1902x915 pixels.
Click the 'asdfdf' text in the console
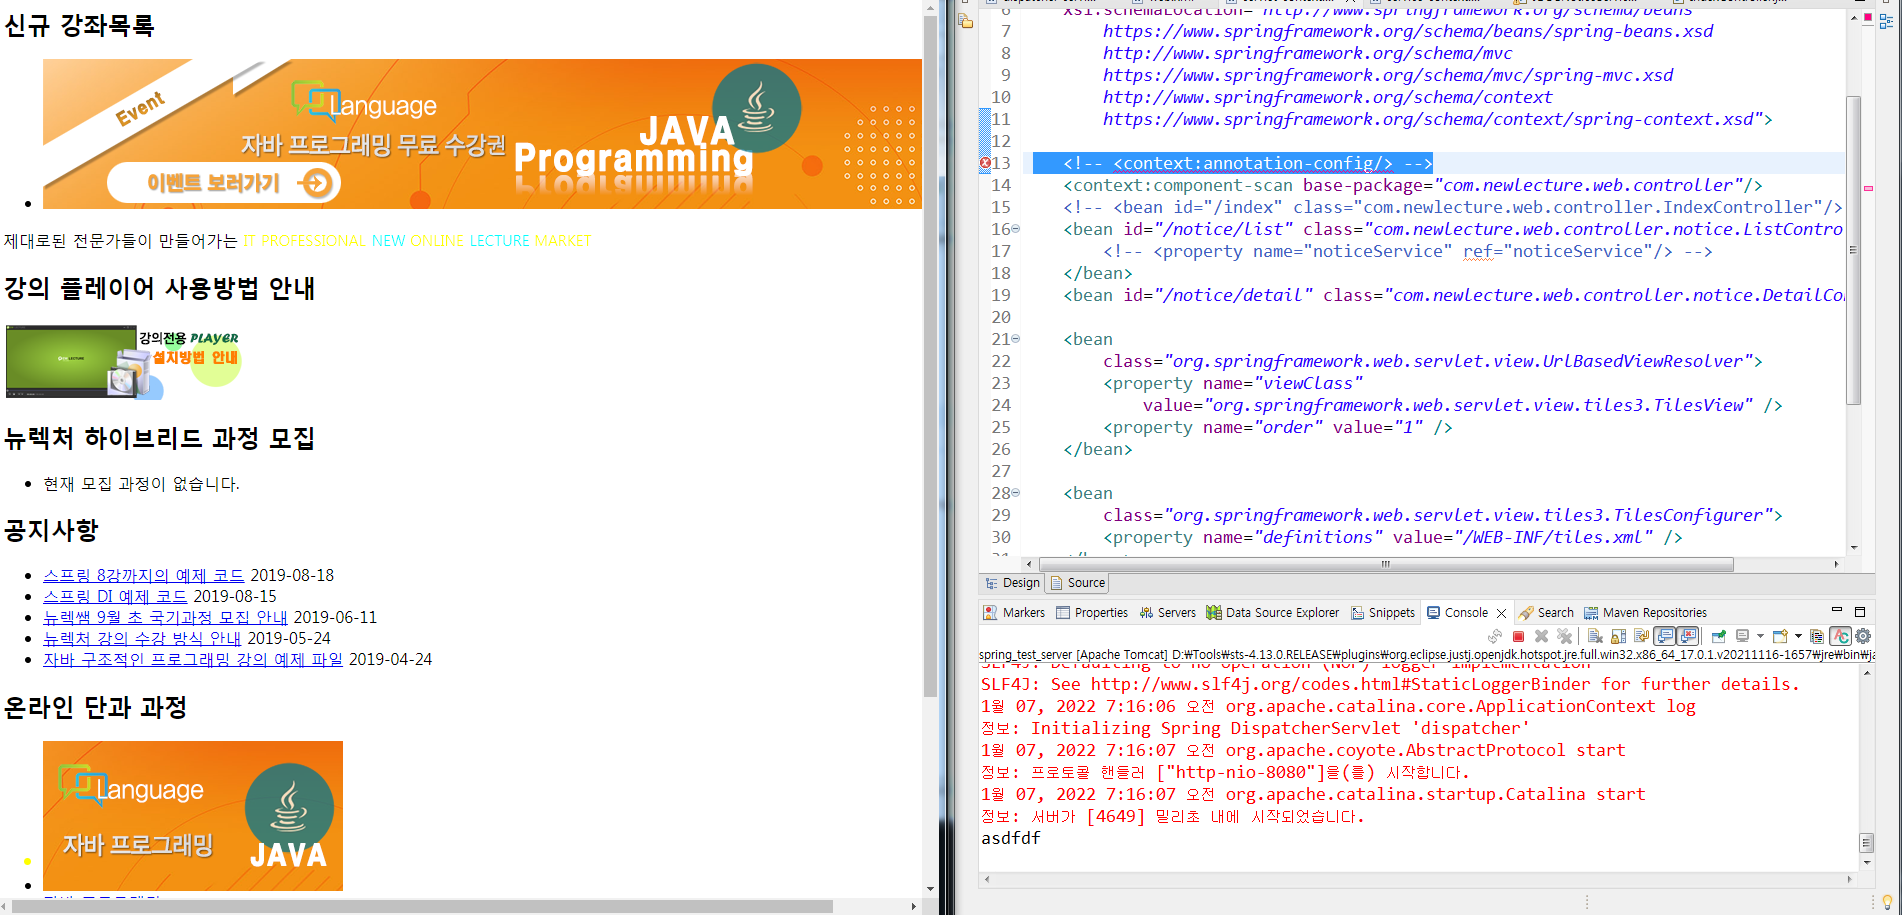tap(1010, 838)
